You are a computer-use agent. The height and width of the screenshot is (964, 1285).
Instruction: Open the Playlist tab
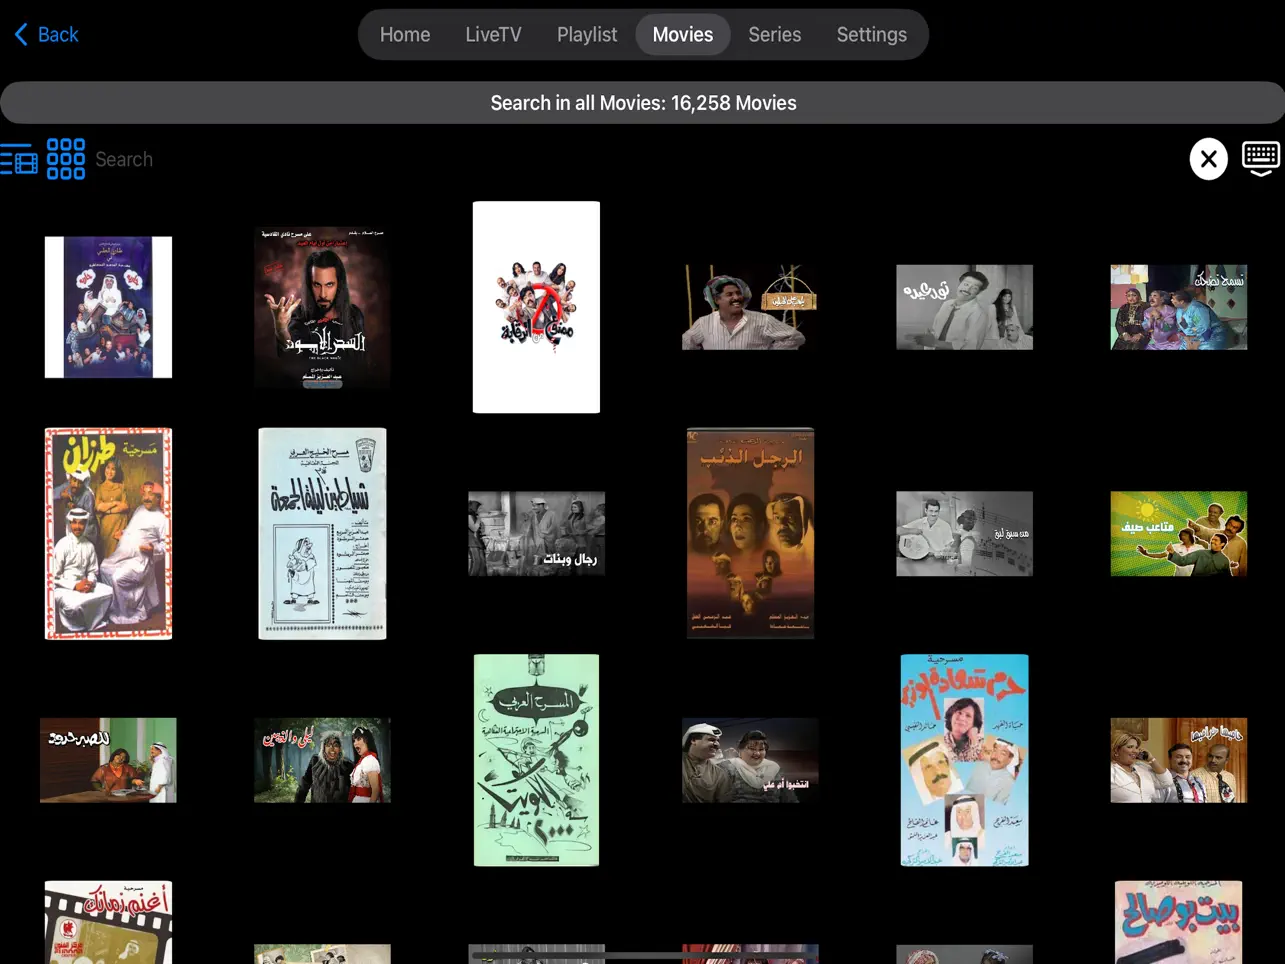click(x=587, y=35)
